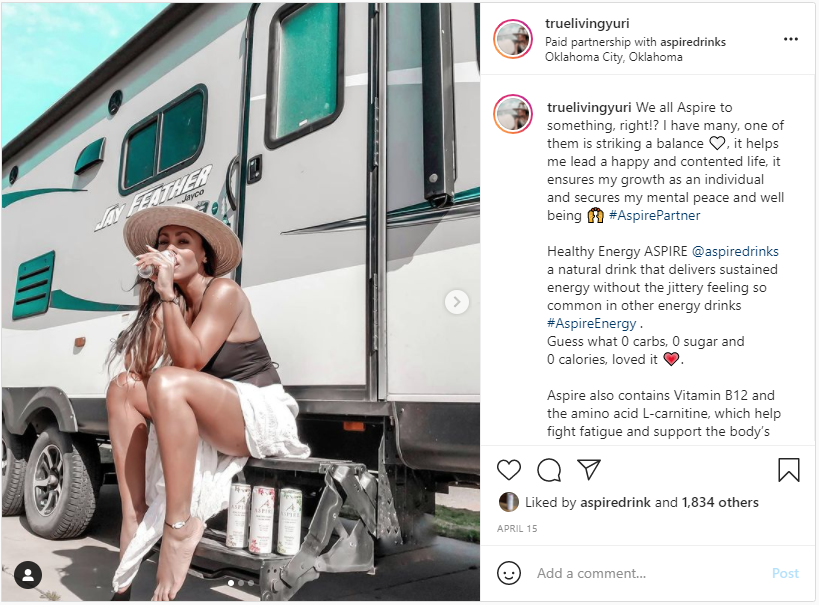Open comments via the speech bubble icon
819x605 pixels.
pyautogui.click(x=549, y=469)
